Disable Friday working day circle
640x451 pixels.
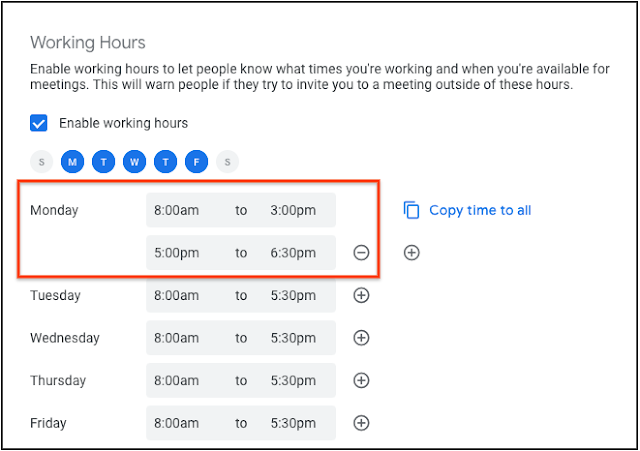(x=197, y=161)
